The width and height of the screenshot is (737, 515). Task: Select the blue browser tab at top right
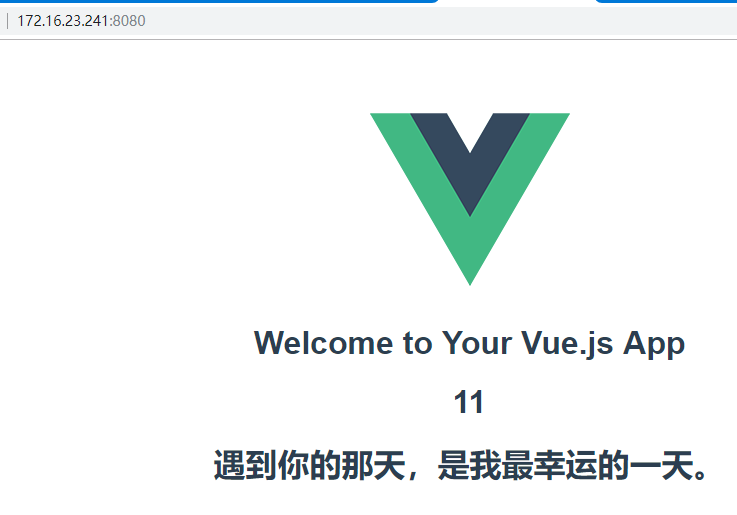[666, 1]
